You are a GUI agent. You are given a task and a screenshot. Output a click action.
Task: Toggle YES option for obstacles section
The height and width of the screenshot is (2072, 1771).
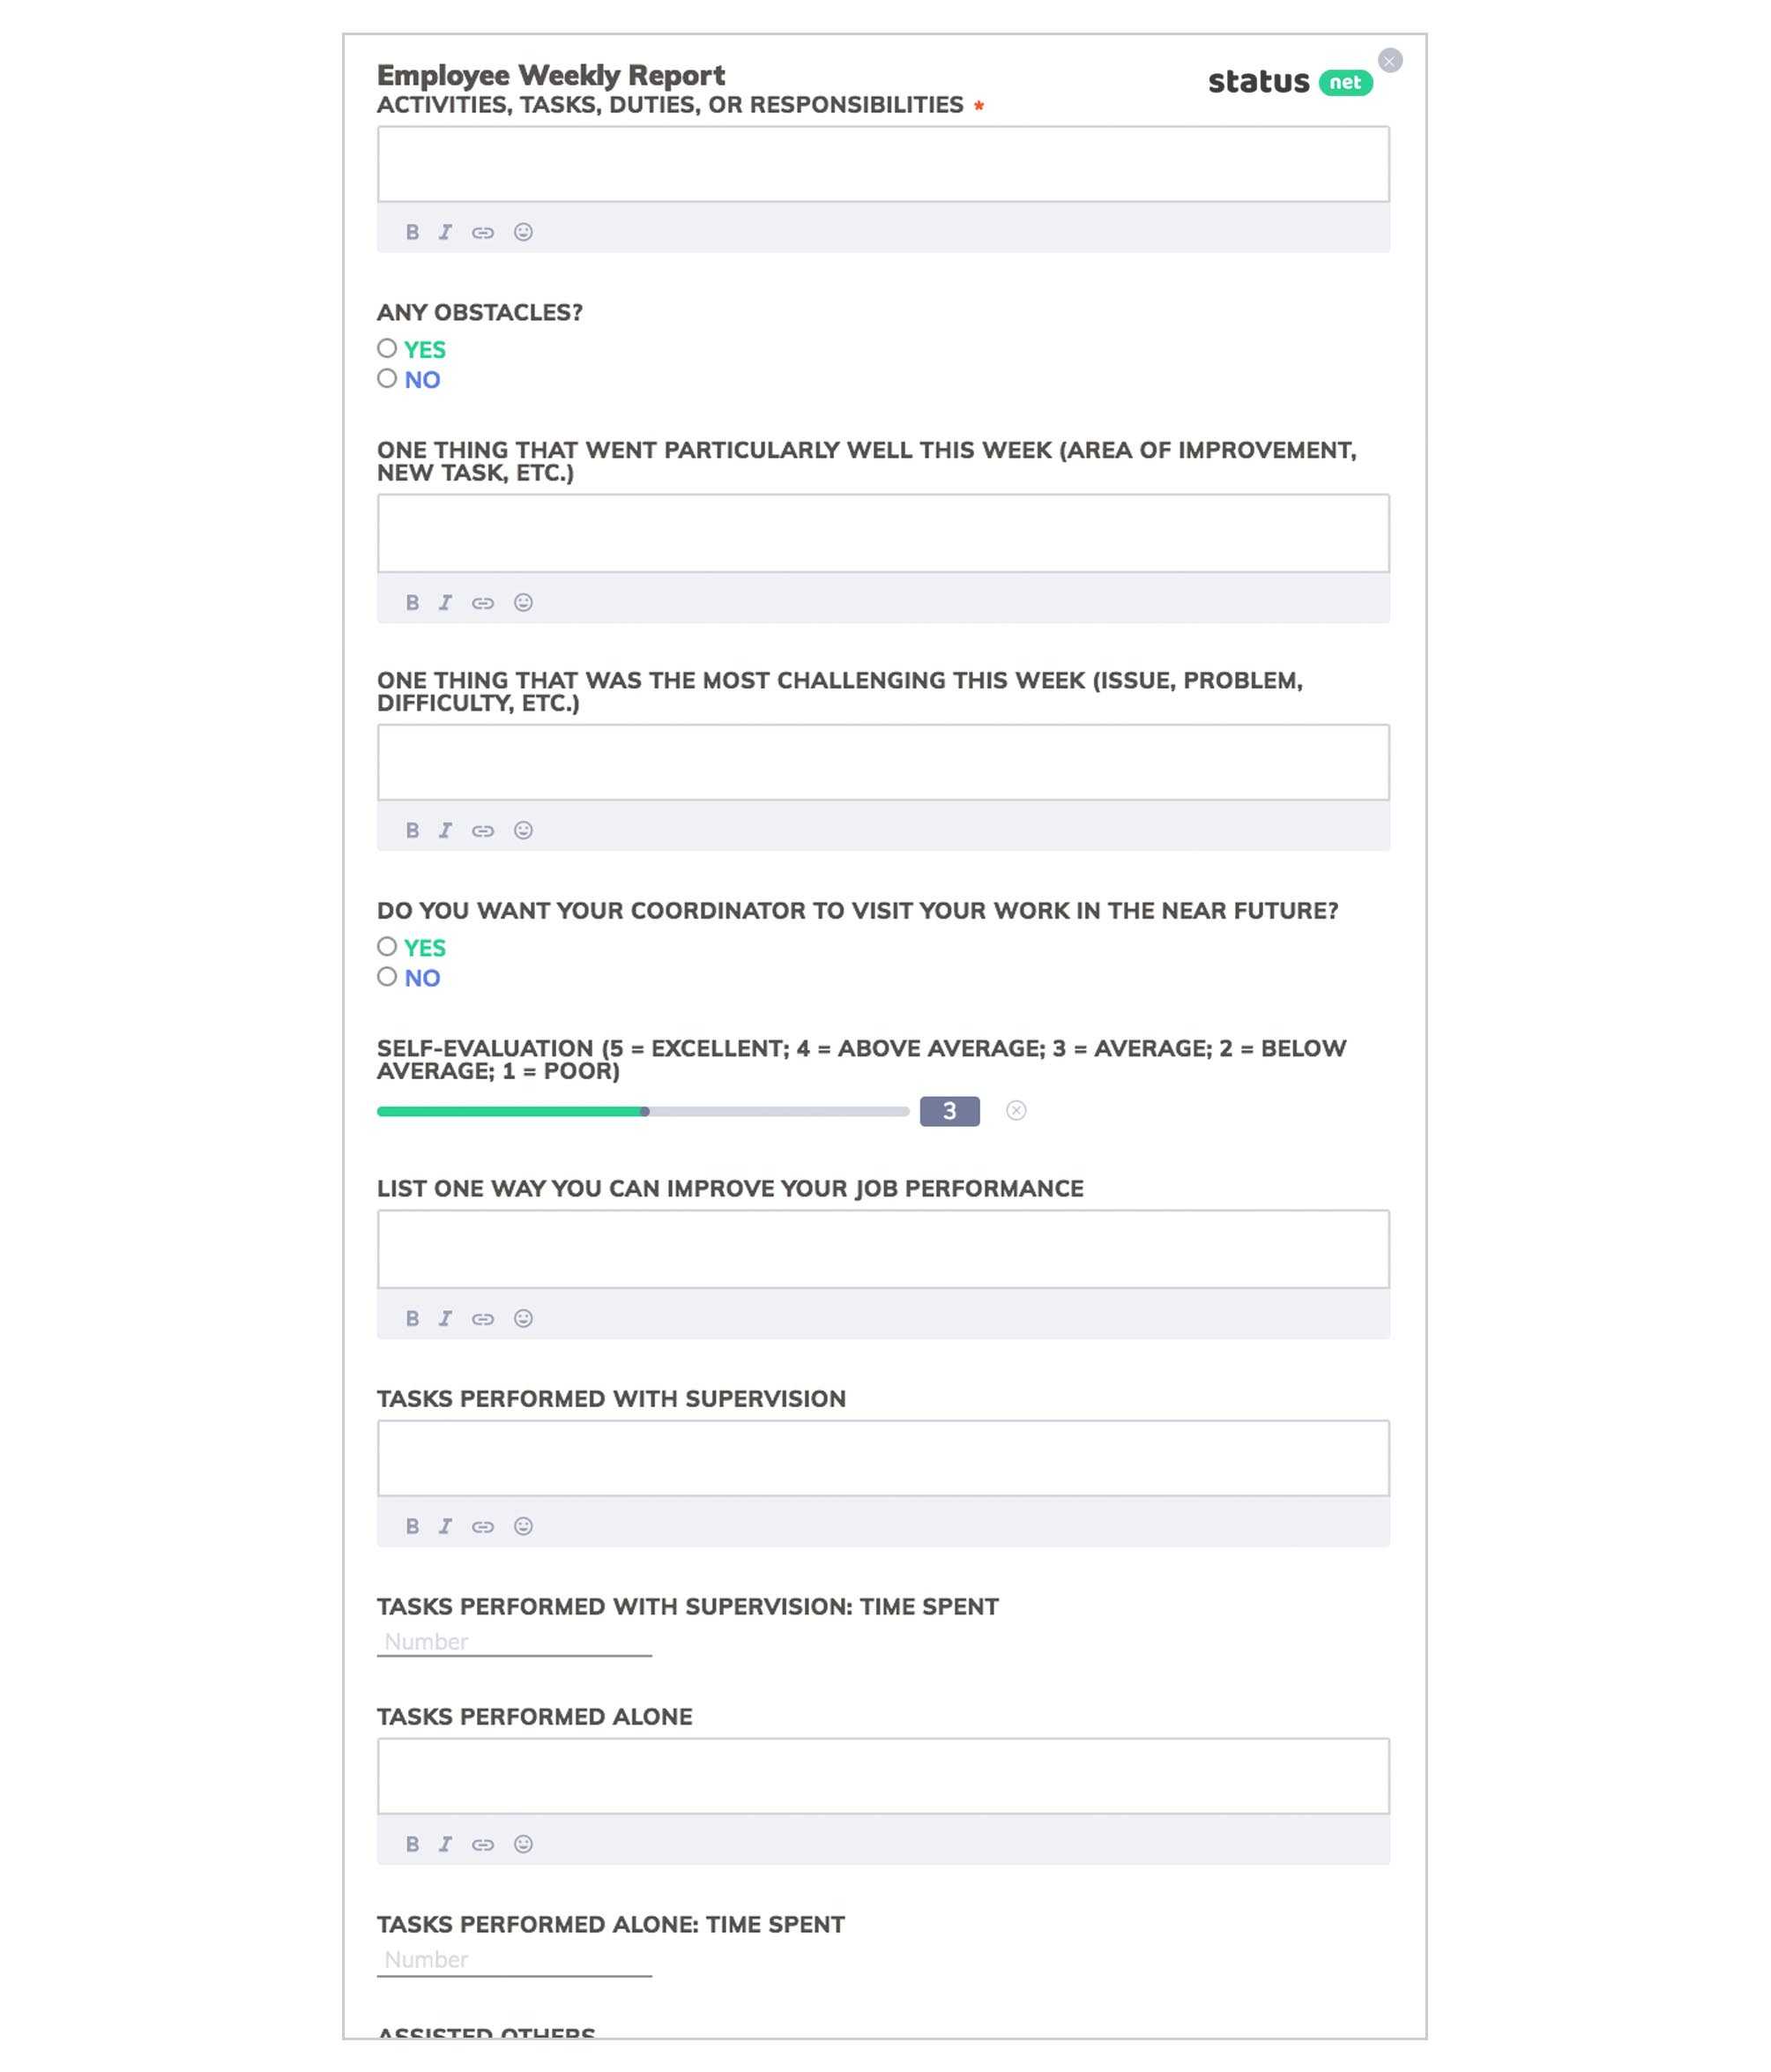(386, 348)
